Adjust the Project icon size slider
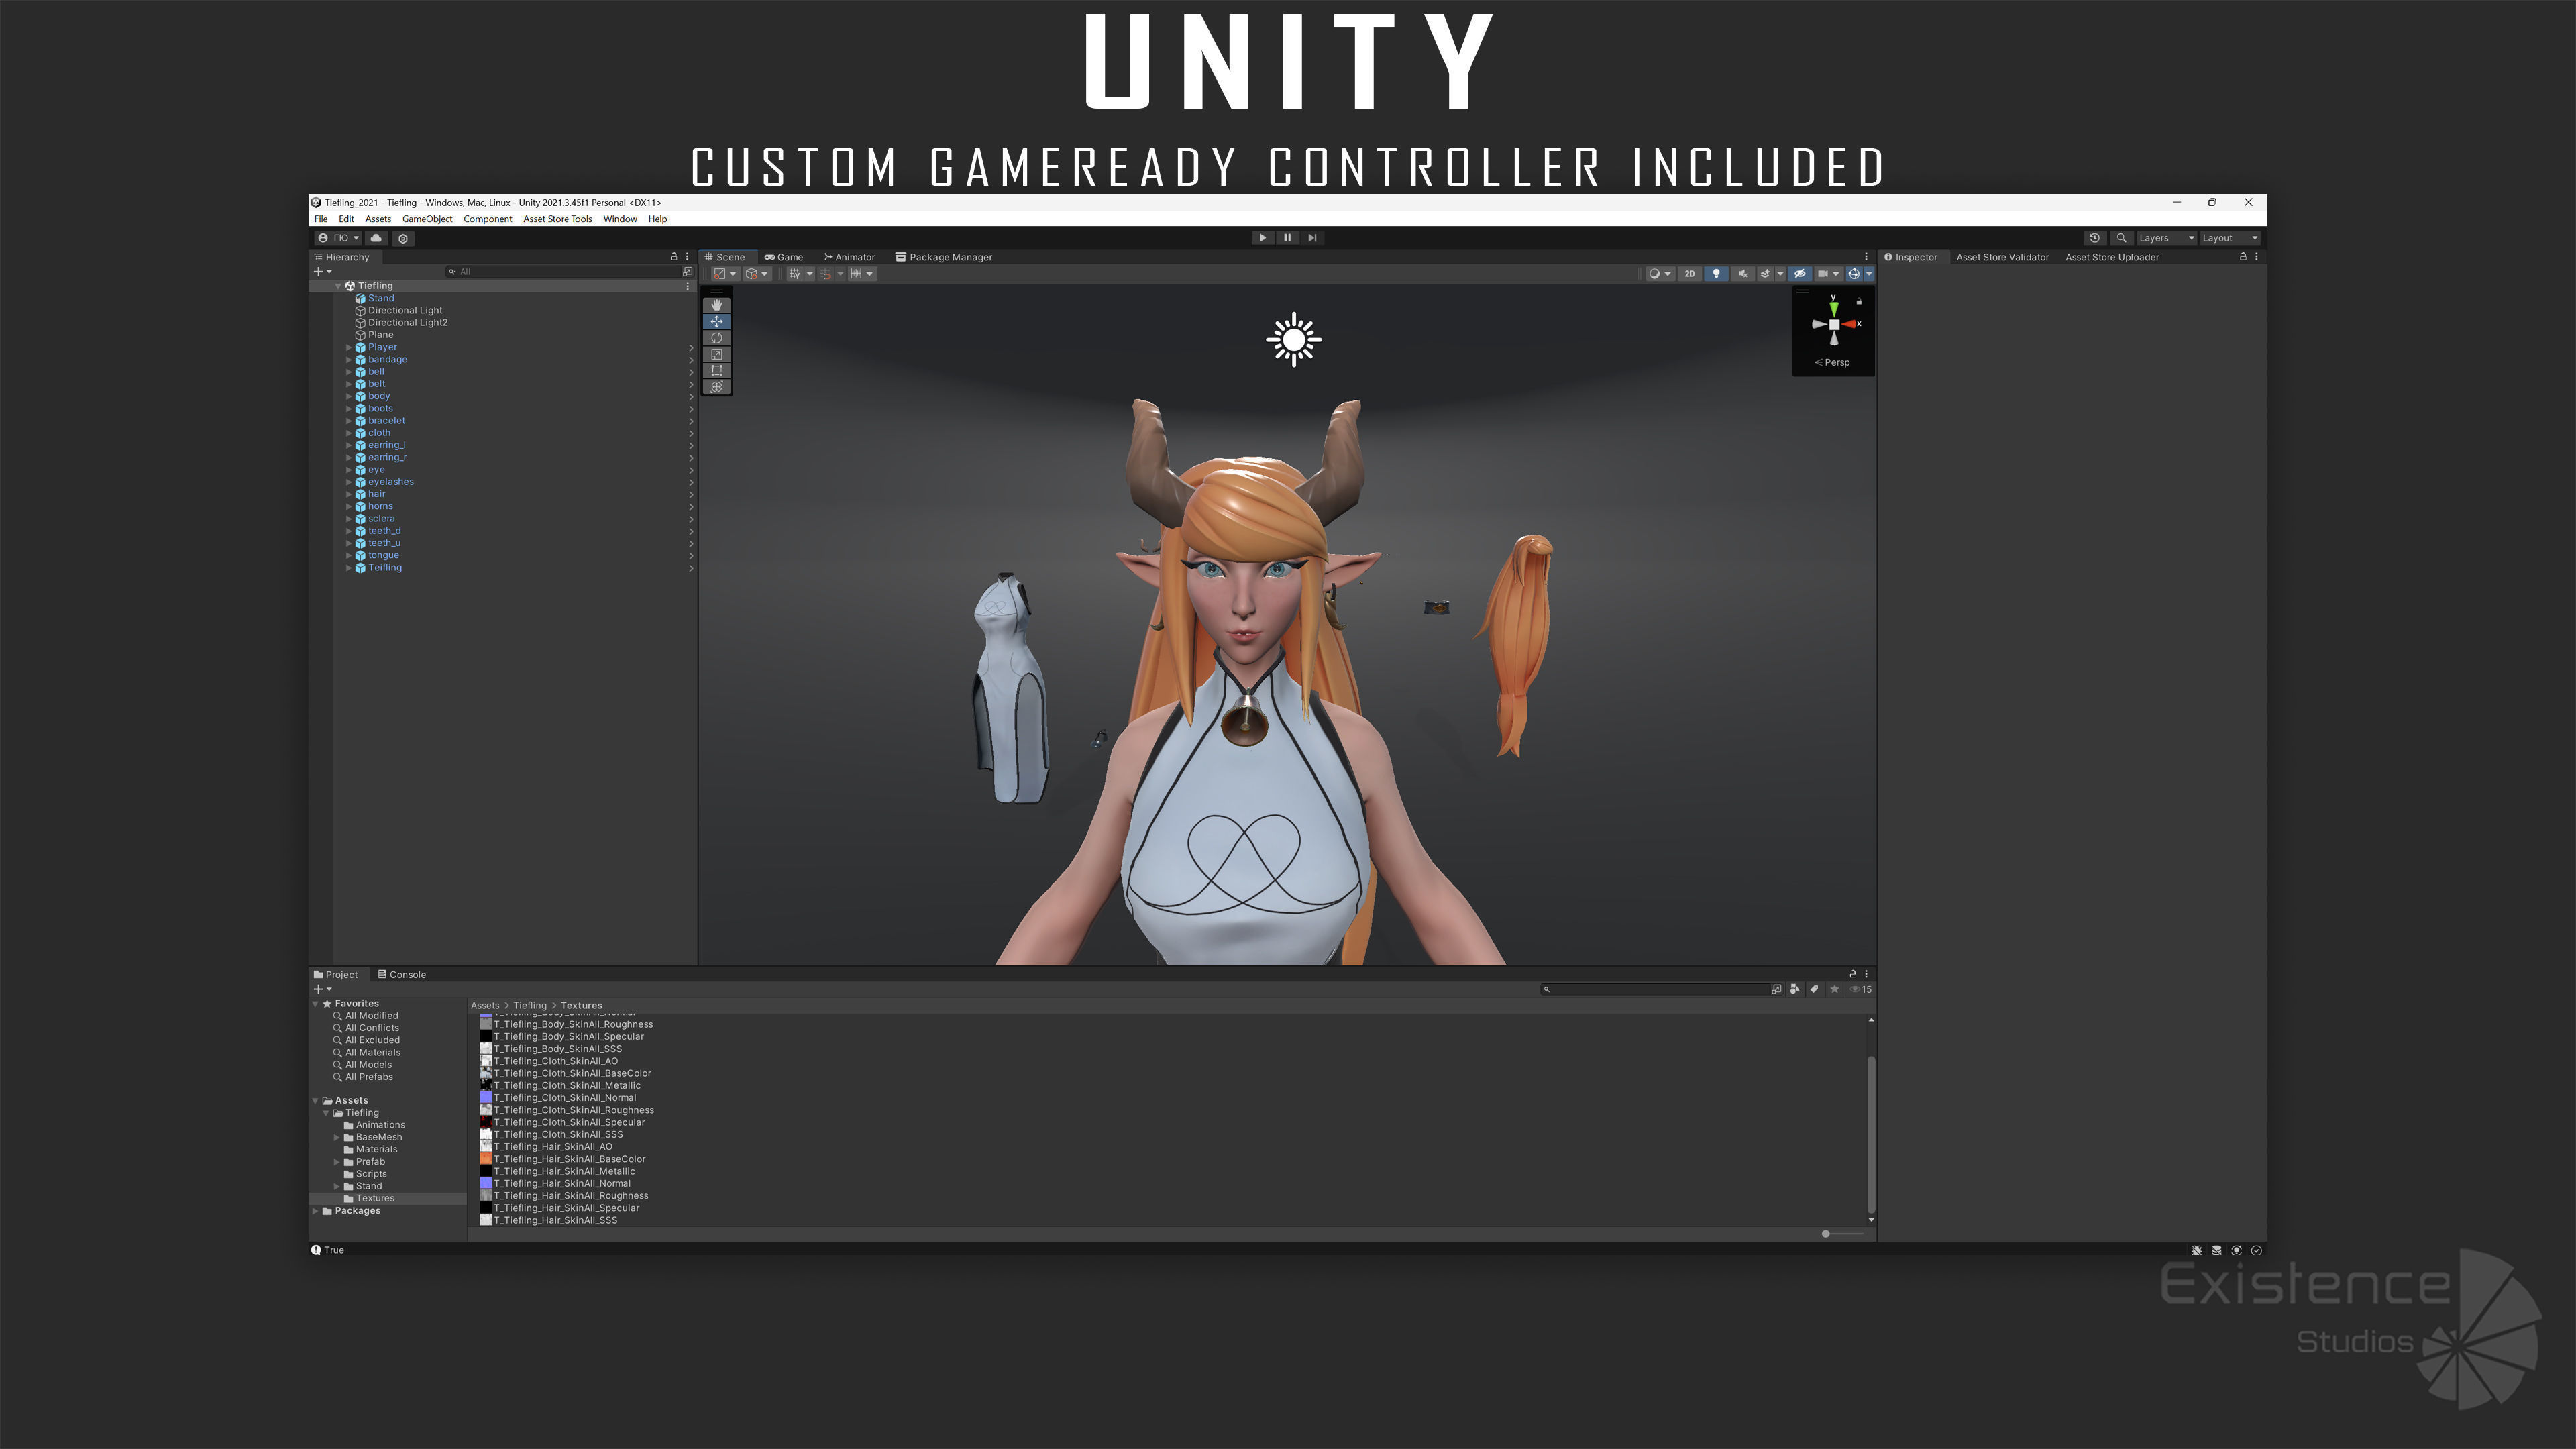Viewport: 2576px width, 1449px height. (x=1826, y=1233)
